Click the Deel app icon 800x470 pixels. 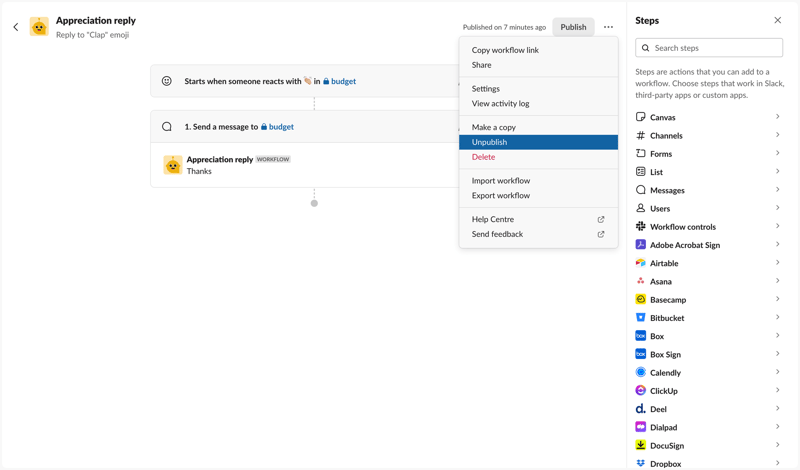pos(640,409)
